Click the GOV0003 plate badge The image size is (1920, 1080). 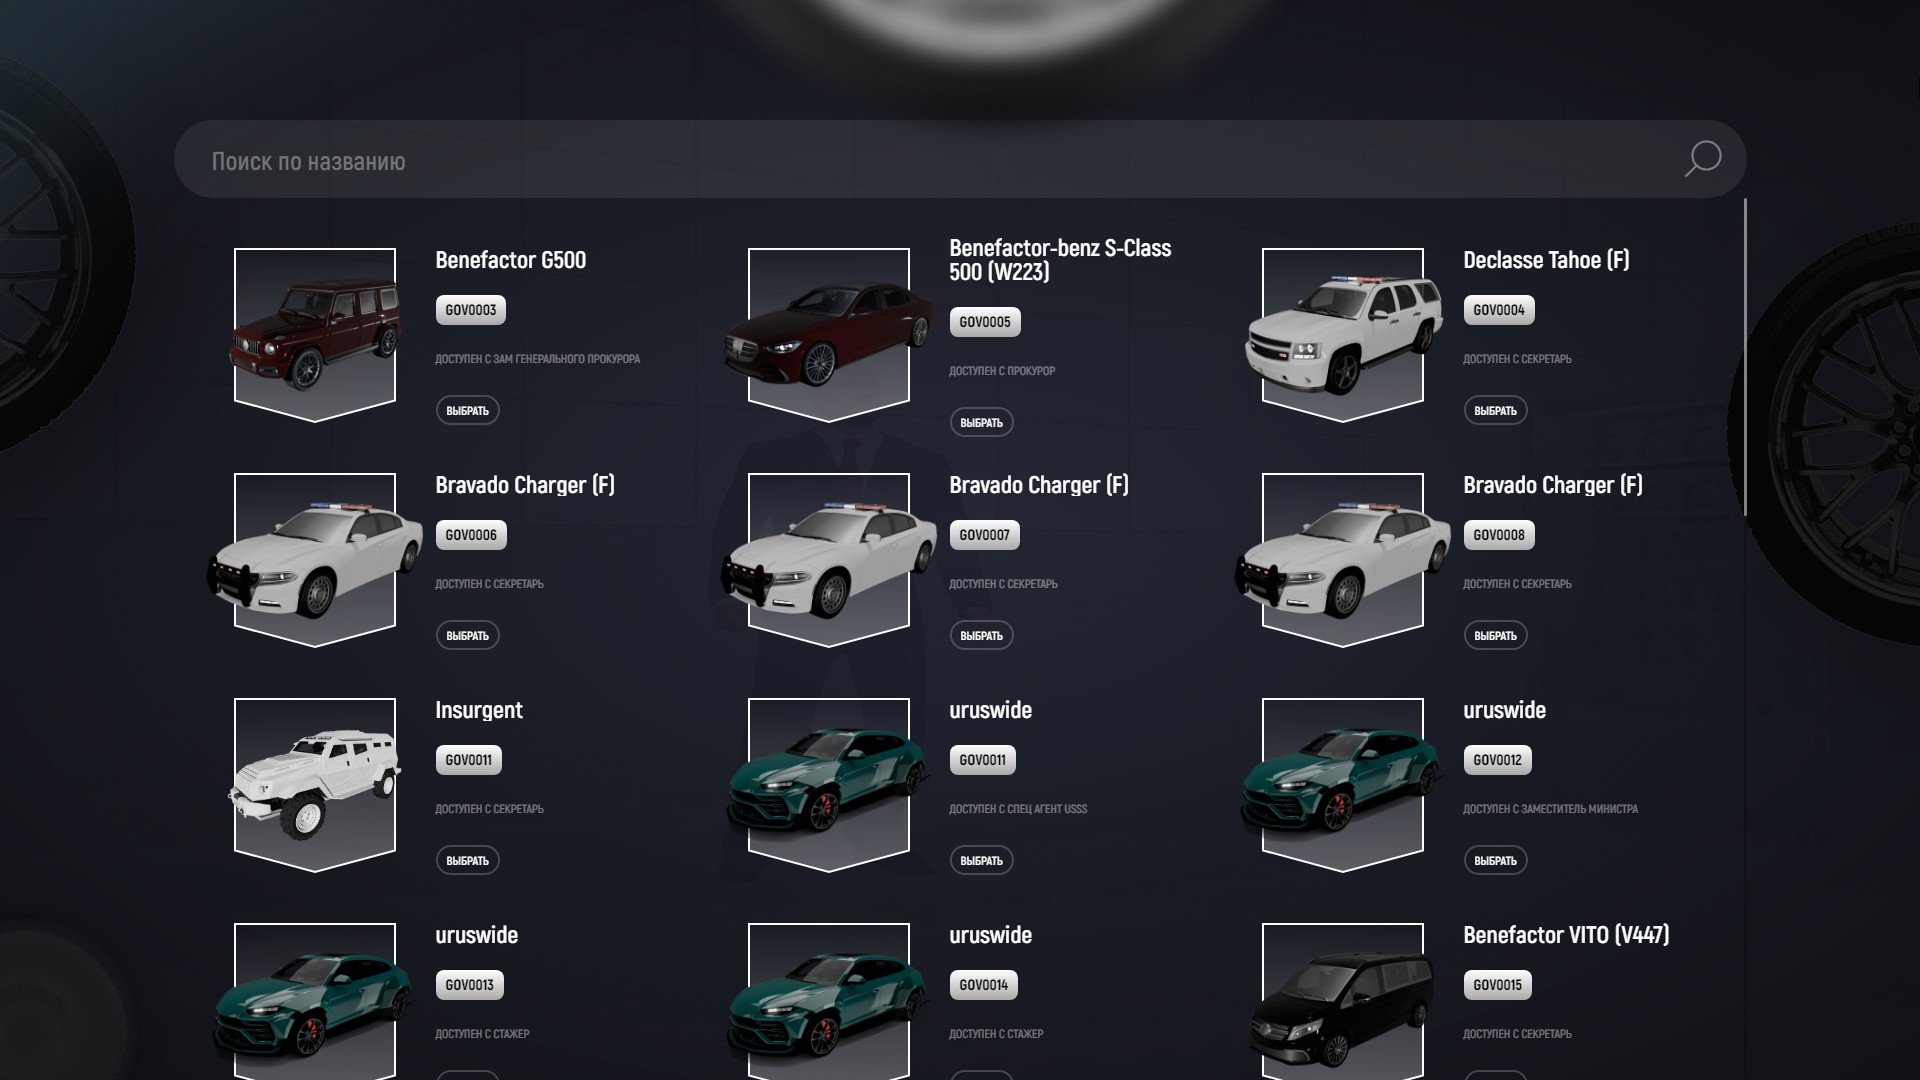pyautogui.click(x=471, y=310)
